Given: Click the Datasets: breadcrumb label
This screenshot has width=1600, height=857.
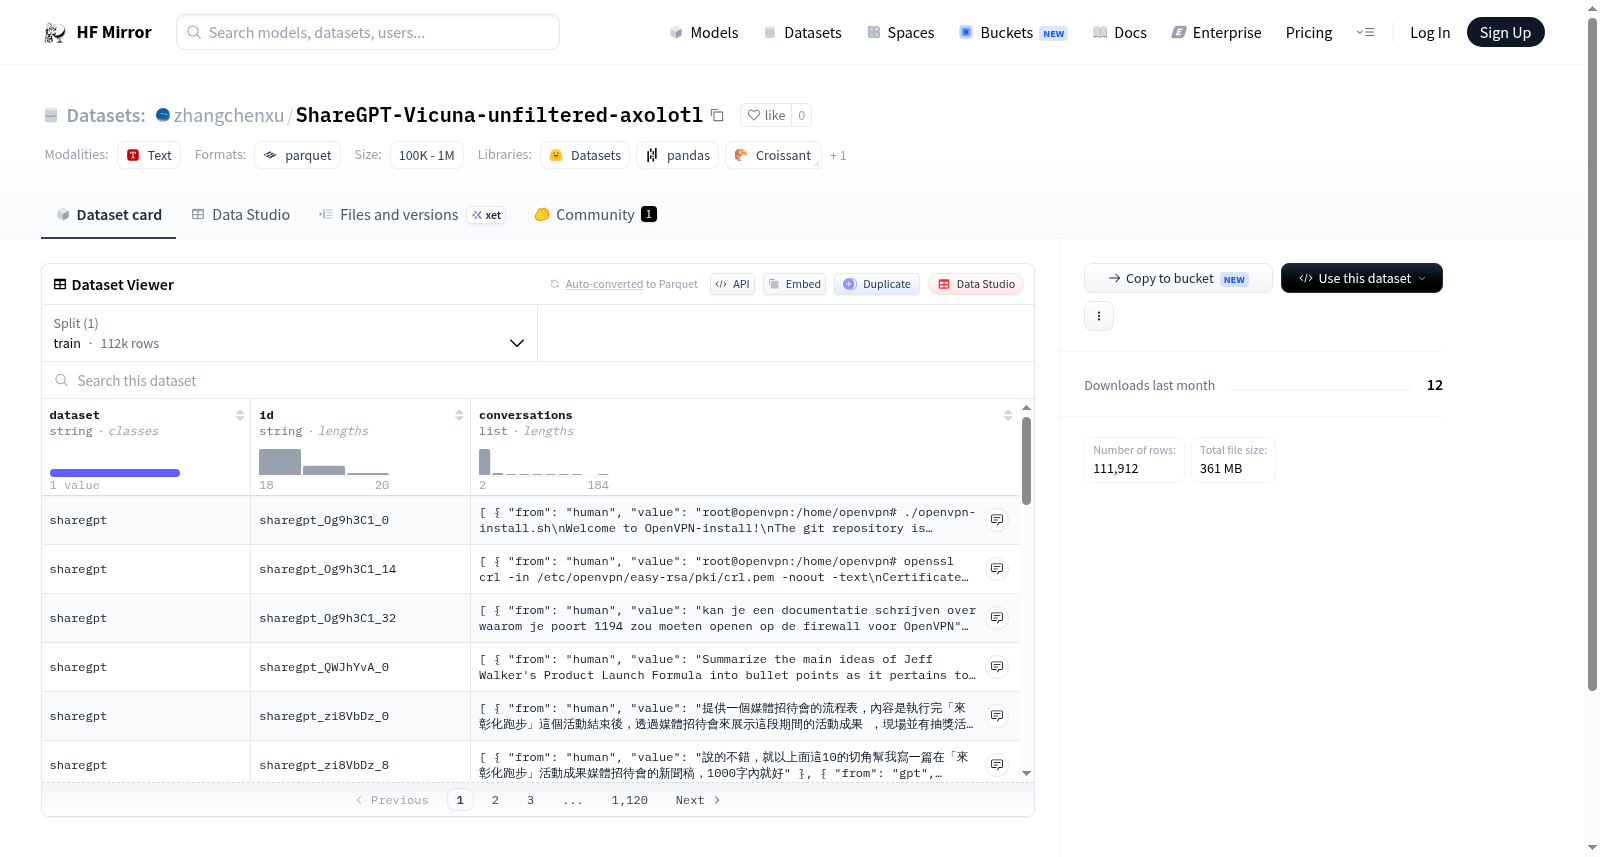Looking at the screenshot, I should 106,115.
